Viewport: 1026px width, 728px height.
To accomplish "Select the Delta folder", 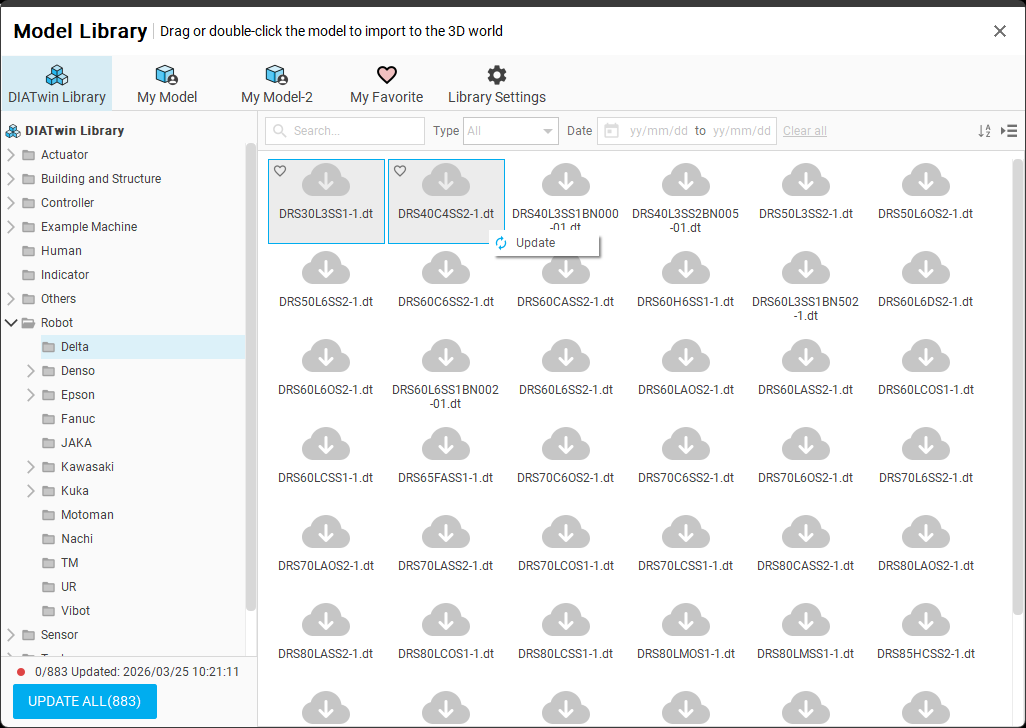I will [143, 347].
